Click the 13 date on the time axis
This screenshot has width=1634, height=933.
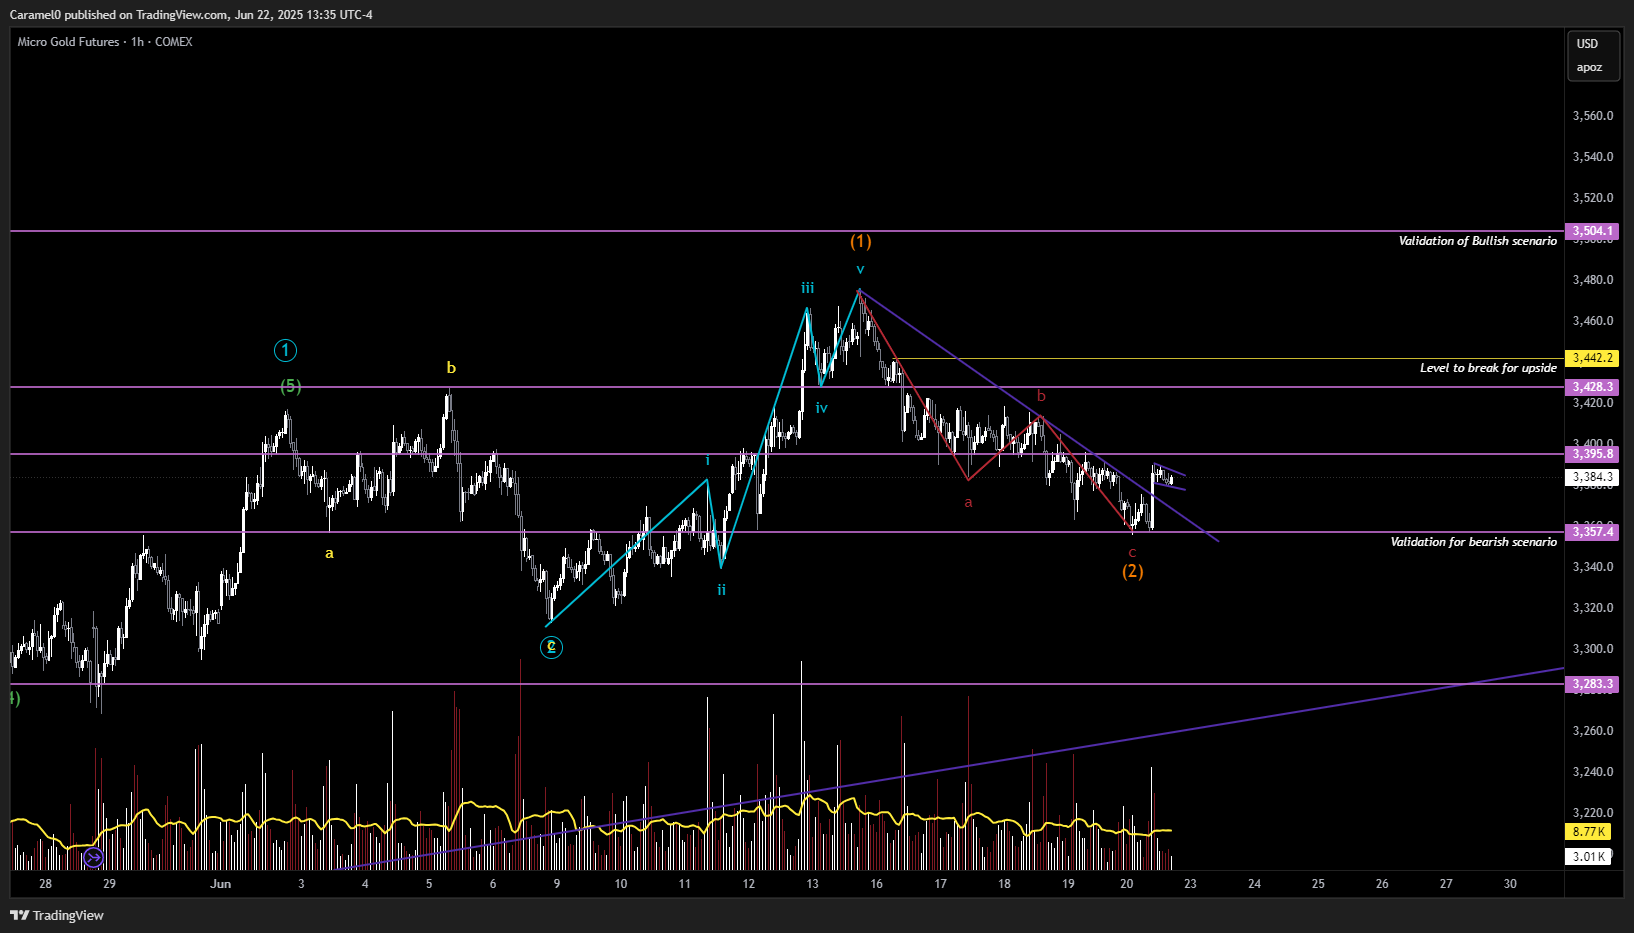[x=813, y=884]
